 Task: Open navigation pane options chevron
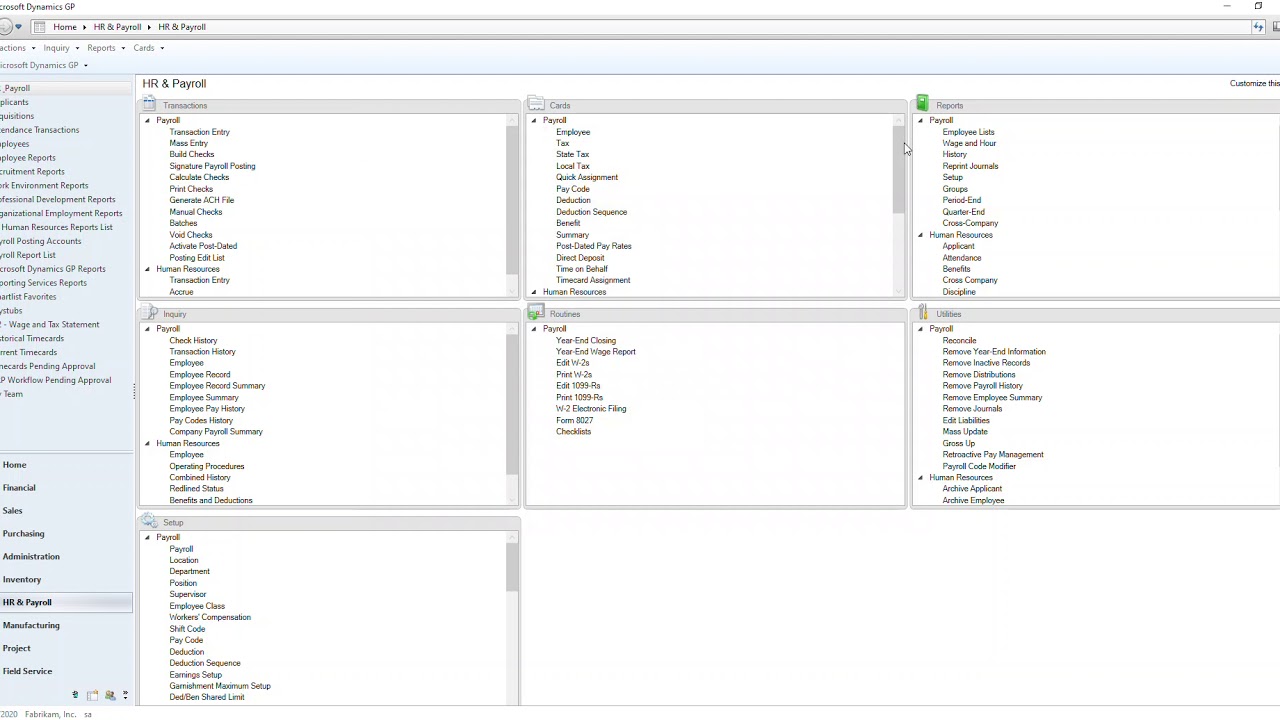click(125, 695)
